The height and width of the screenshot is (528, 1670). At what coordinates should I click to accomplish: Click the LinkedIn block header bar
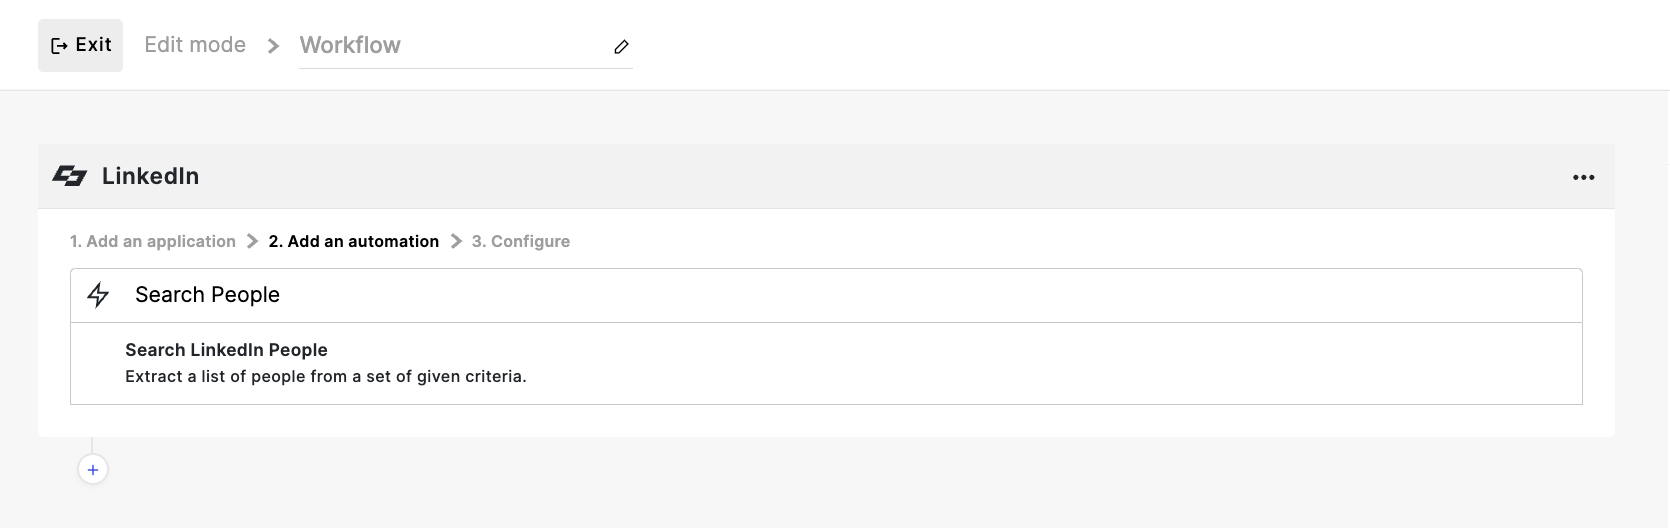(x=826, y=177)
